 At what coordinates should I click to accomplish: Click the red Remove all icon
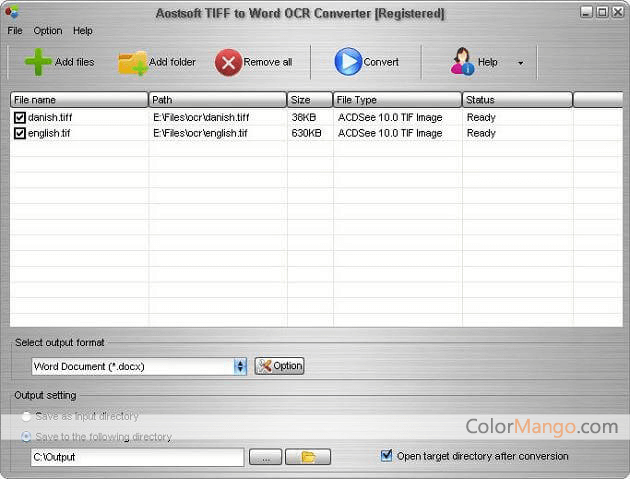[x=228, y=63]
